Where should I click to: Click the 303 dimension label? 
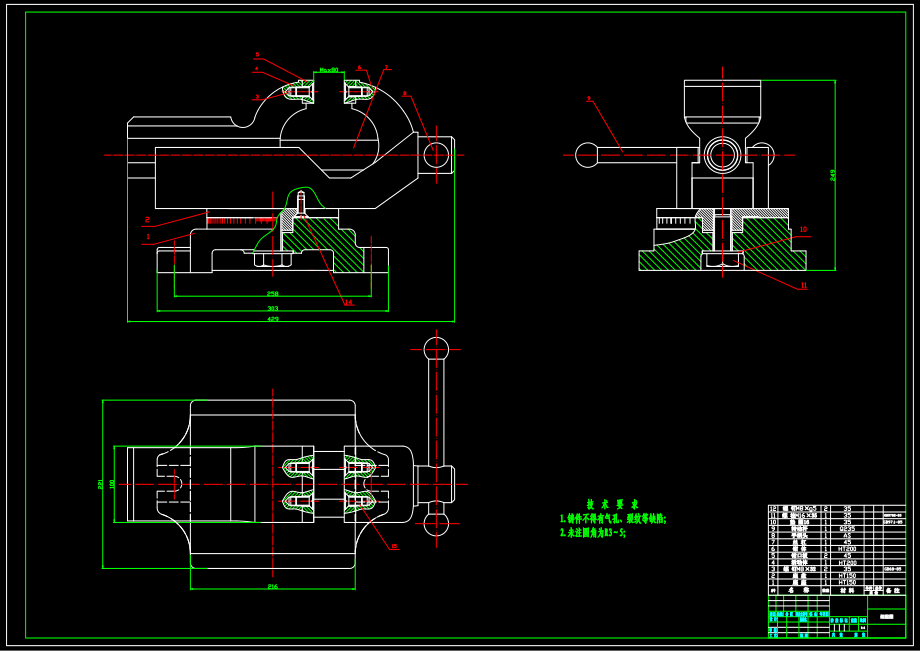272,308
